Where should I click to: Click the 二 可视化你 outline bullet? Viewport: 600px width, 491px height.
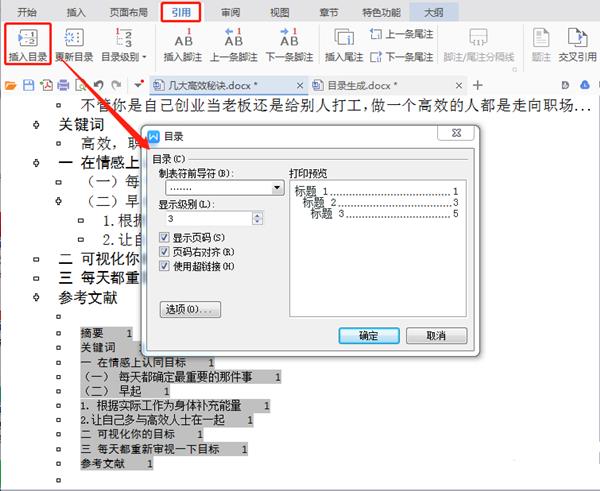pyautogui.click(x=36, y=259)
